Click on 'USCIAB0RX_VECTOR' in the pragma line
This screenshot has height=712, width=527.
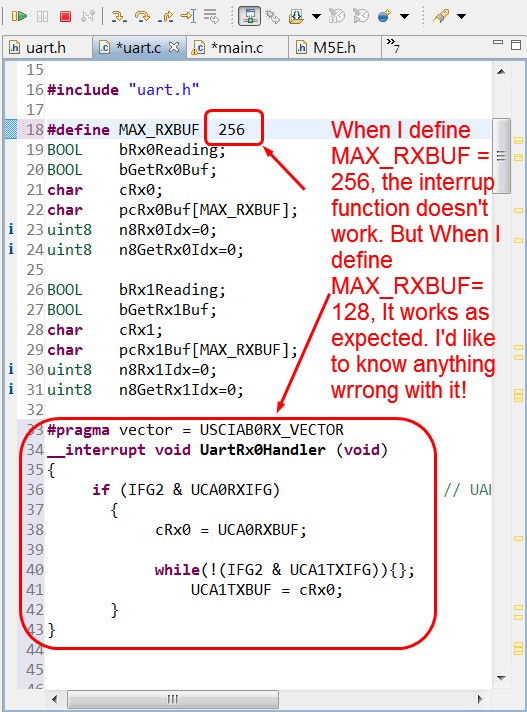pyautogui.click(x=271, y=430)
